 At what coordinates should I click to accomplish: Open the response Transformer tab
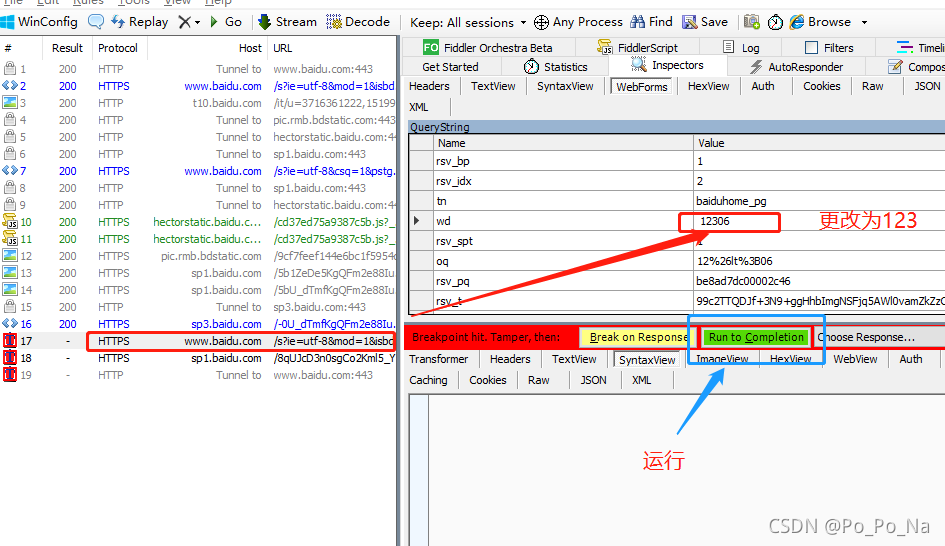coord(438,359)
